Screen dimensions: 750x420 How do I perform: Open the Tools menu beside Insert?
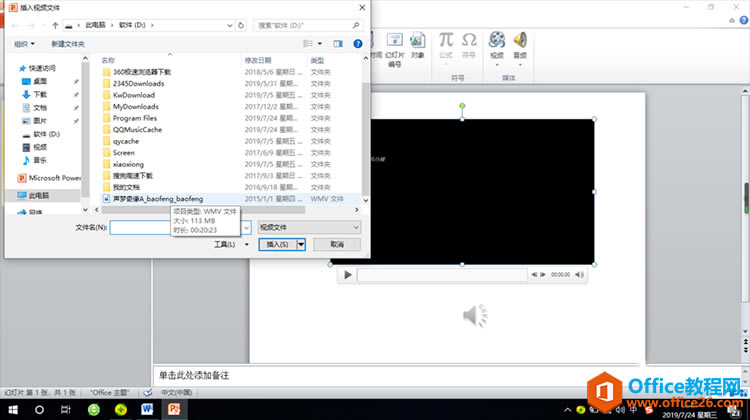(x=231, y=244)
